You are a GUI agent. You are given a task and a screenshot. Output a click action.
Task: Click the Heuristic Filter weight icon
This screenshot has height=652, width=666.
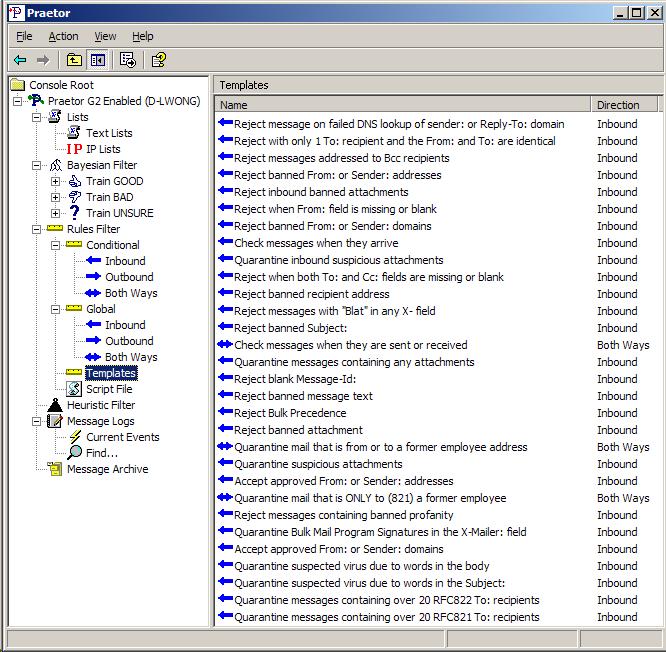55,405
